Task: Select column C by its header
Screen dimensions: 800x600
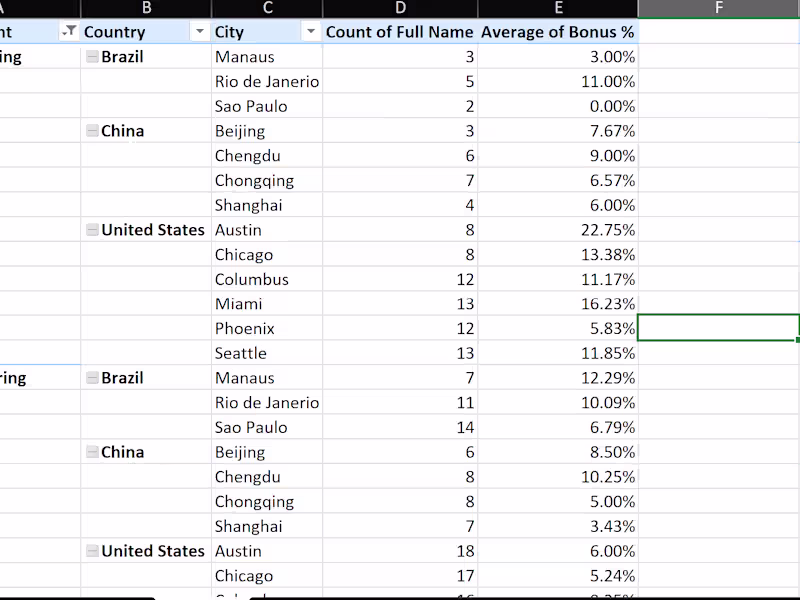Action: pos(267,8)
